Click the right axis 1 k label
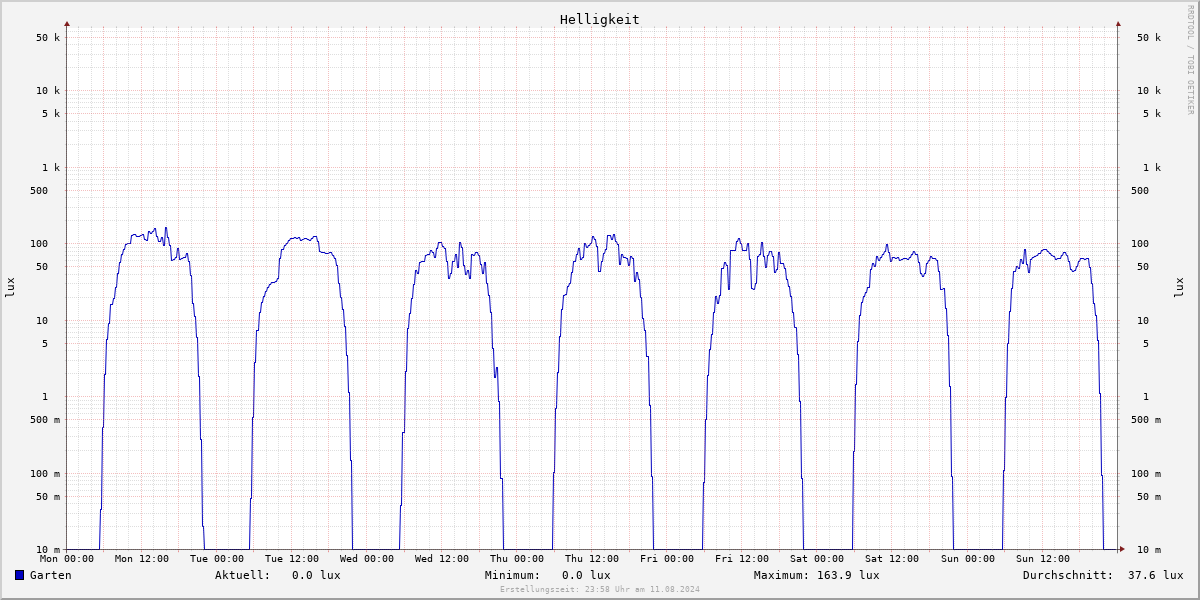This screenshot has width=1200, height=600. point(1152,168)
